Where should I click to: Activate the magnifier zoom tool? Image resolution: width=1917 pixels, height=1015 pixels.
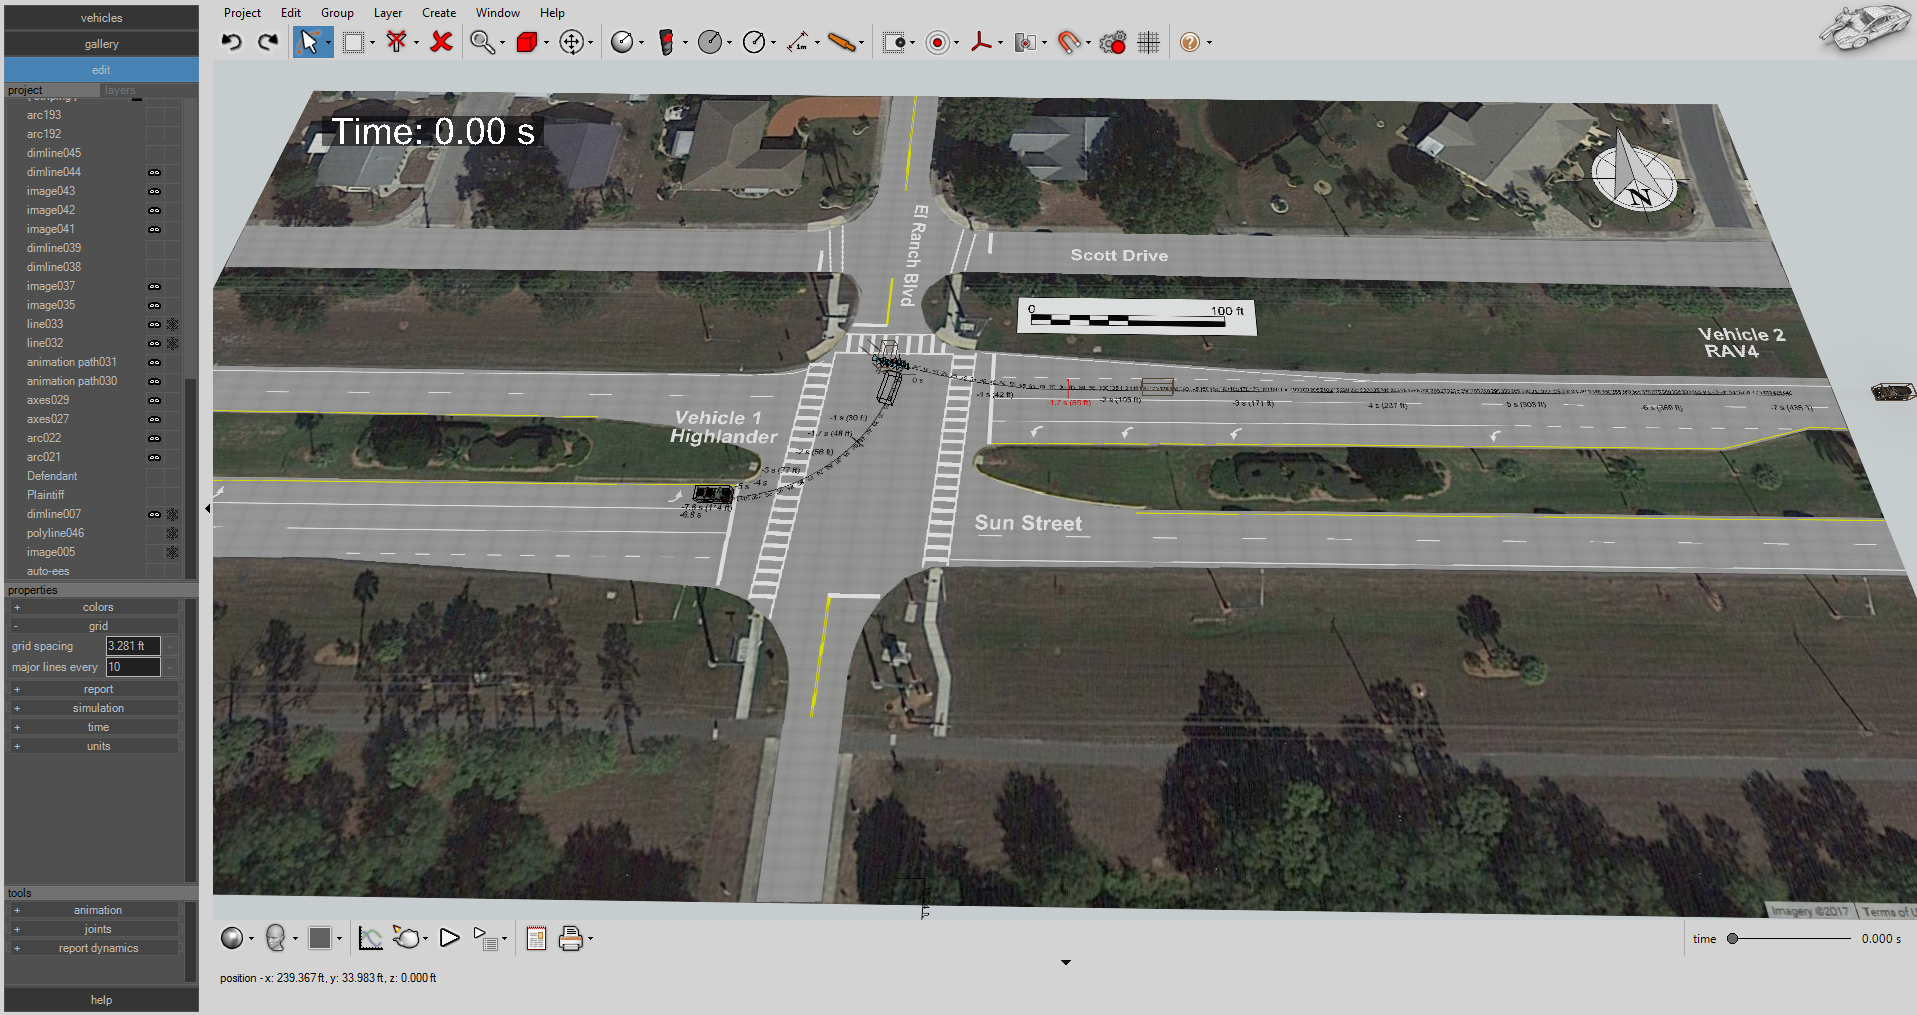coord(482,42)
